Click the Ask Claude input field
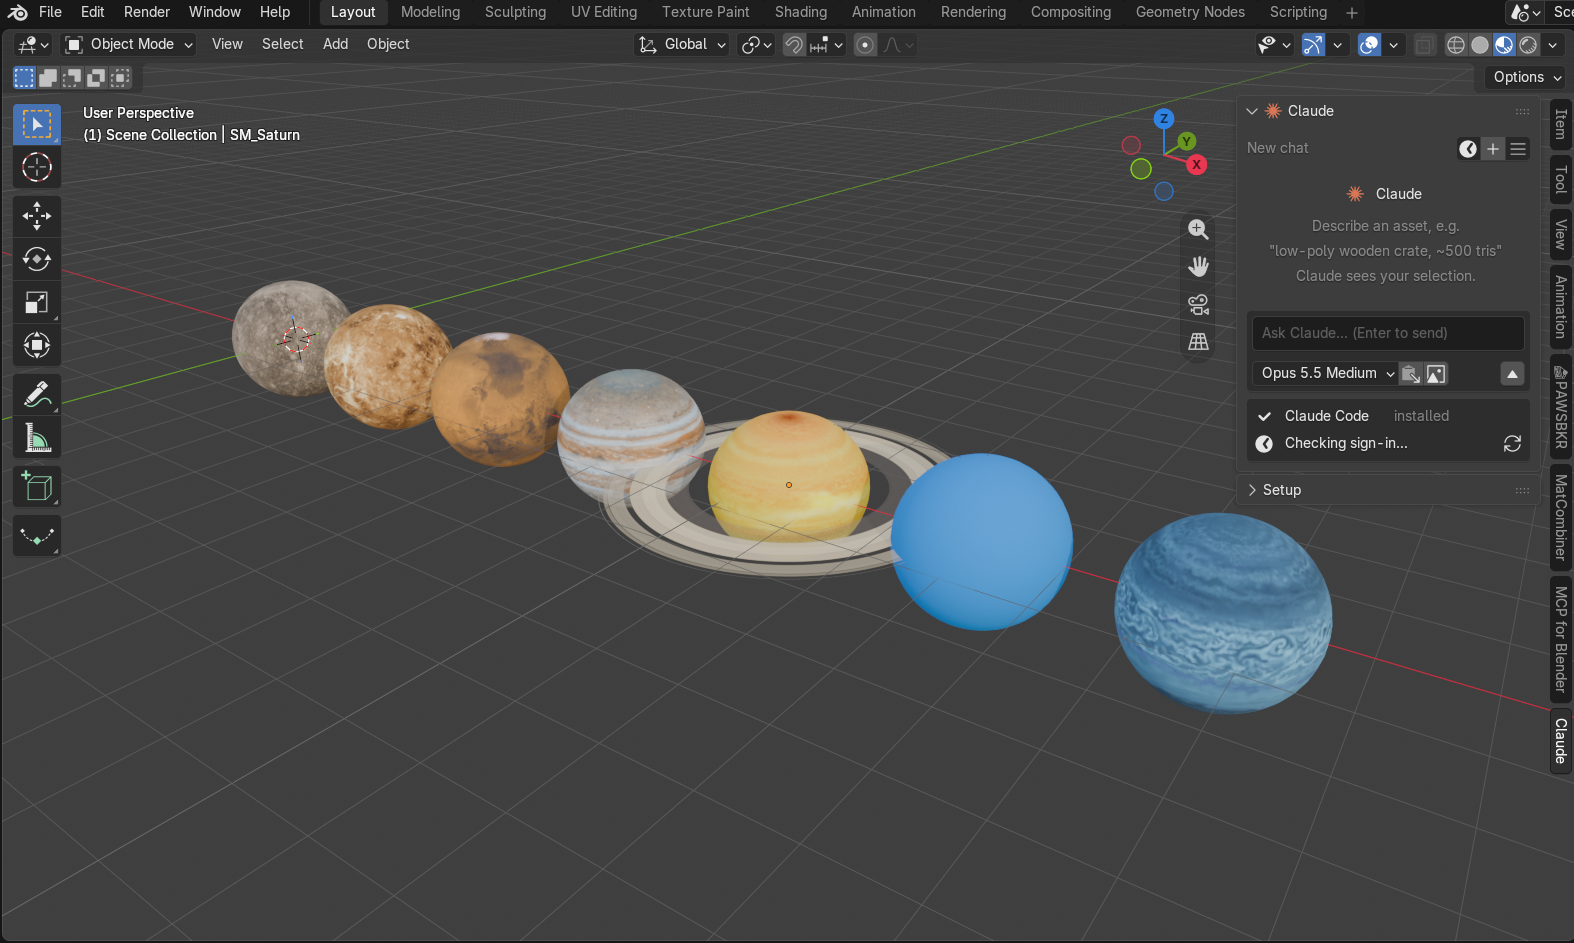The image size is (1574, 943). [1388, 333]
